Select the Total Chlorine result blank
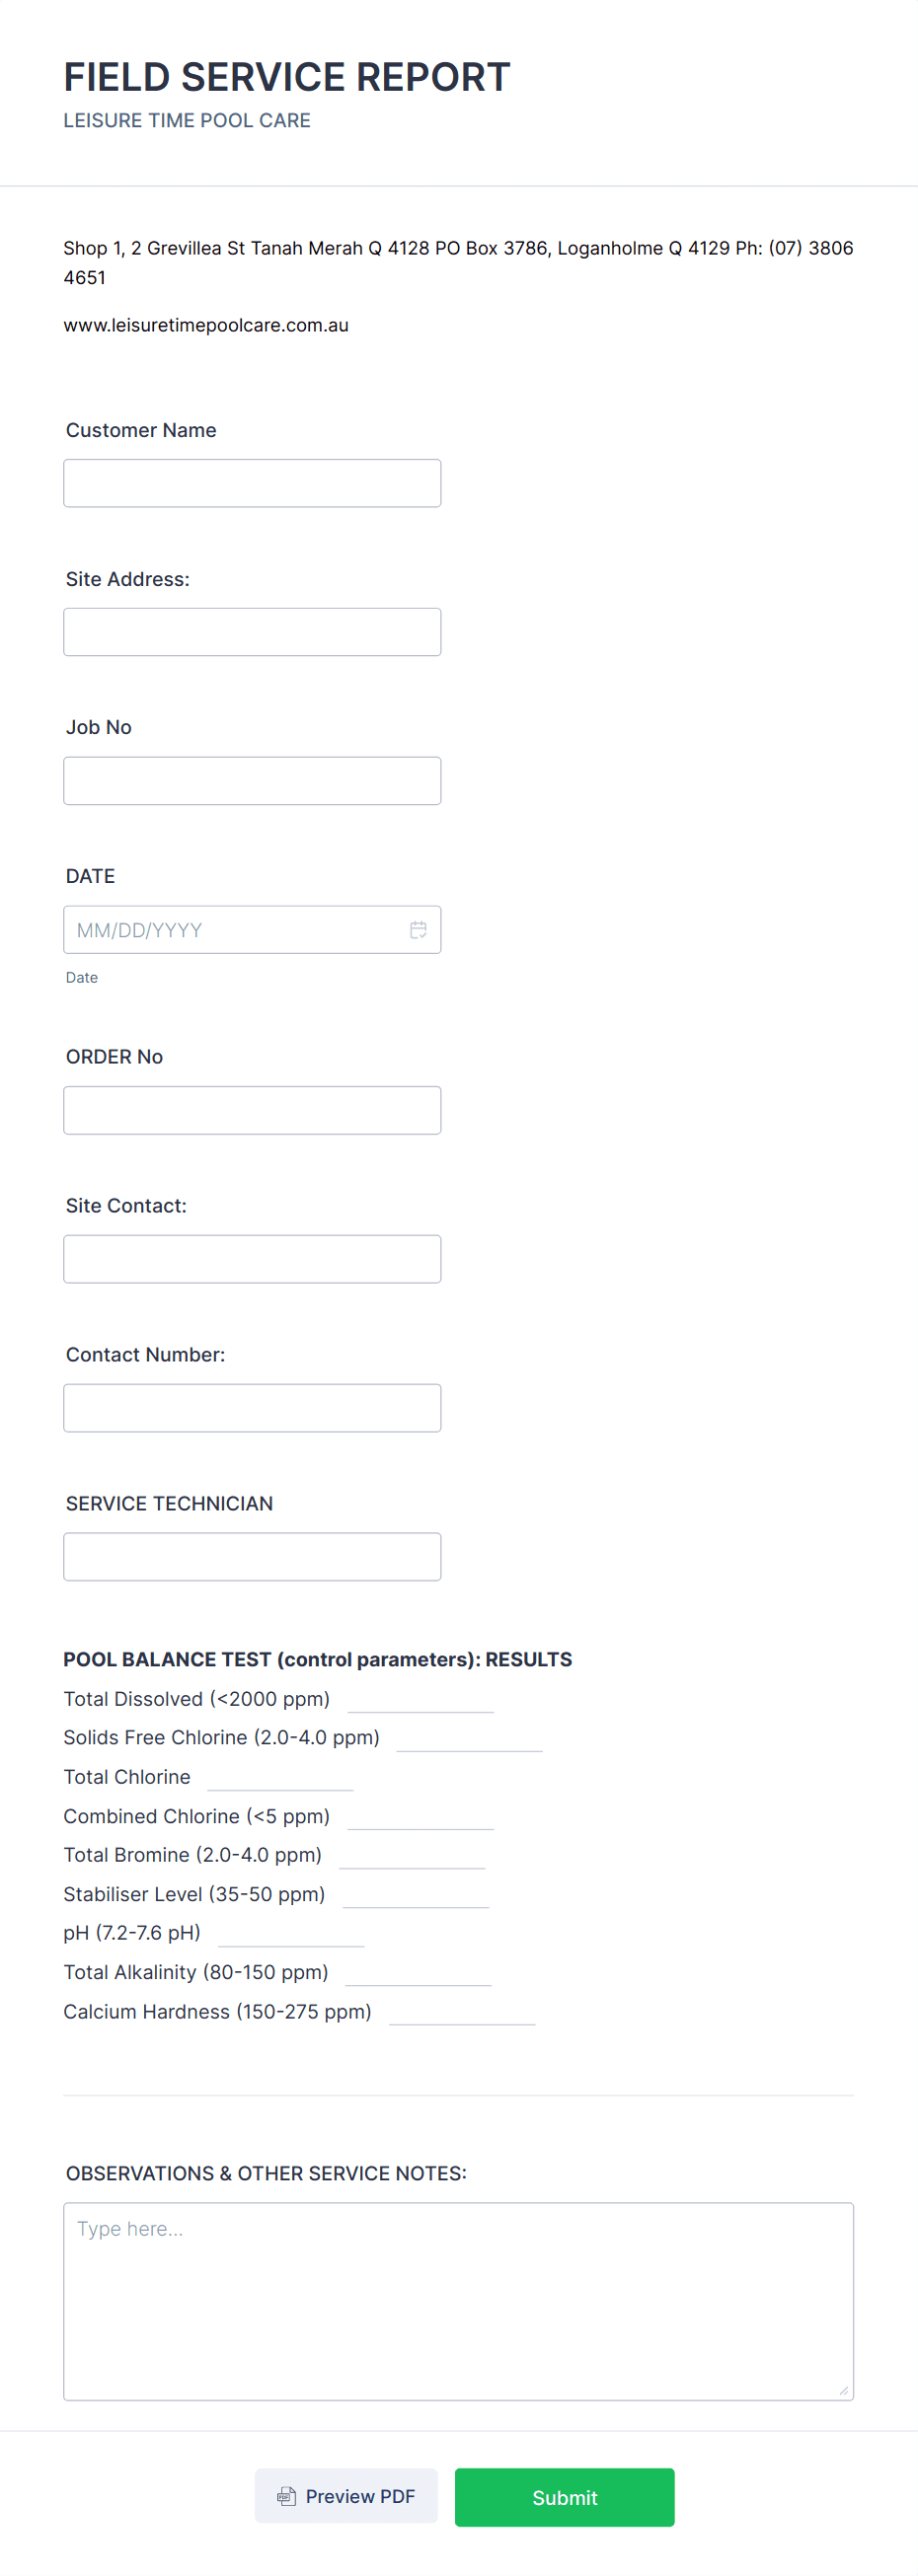 [x=280, y=1778]
